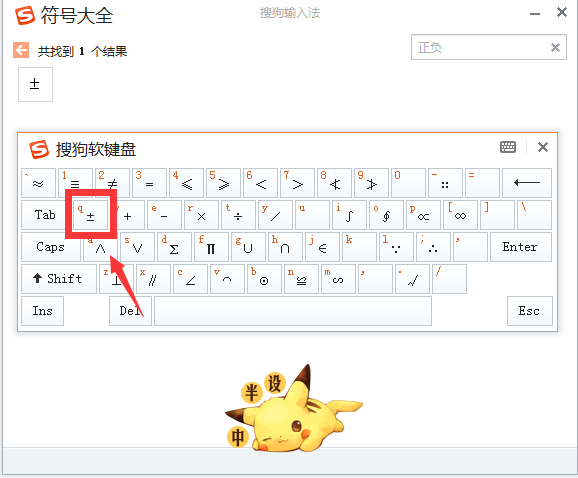Click the ± key labeled q

90,215
